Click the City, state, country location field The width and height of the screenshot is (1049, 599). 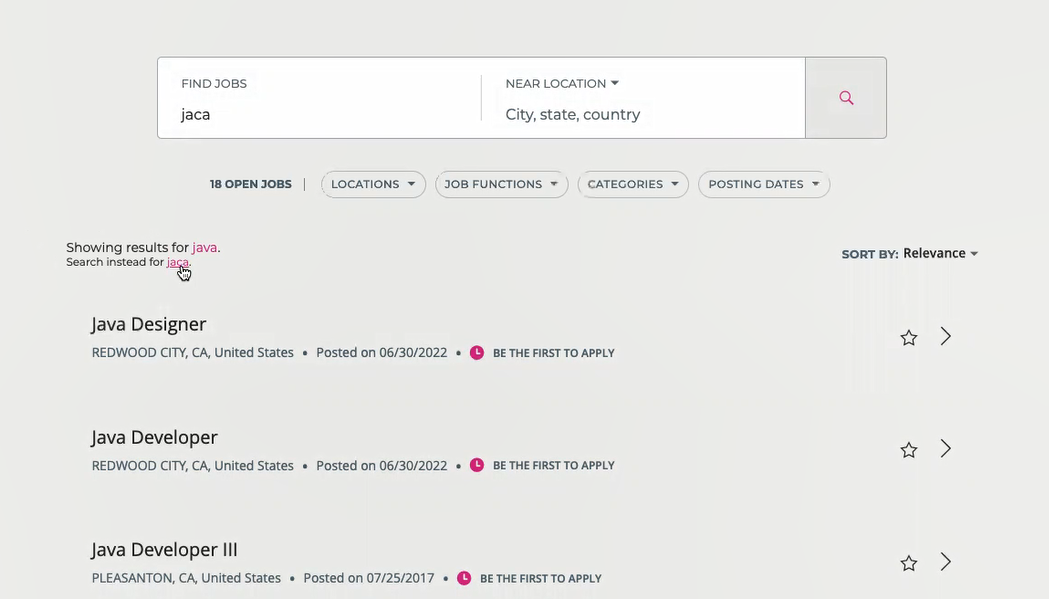640,114
